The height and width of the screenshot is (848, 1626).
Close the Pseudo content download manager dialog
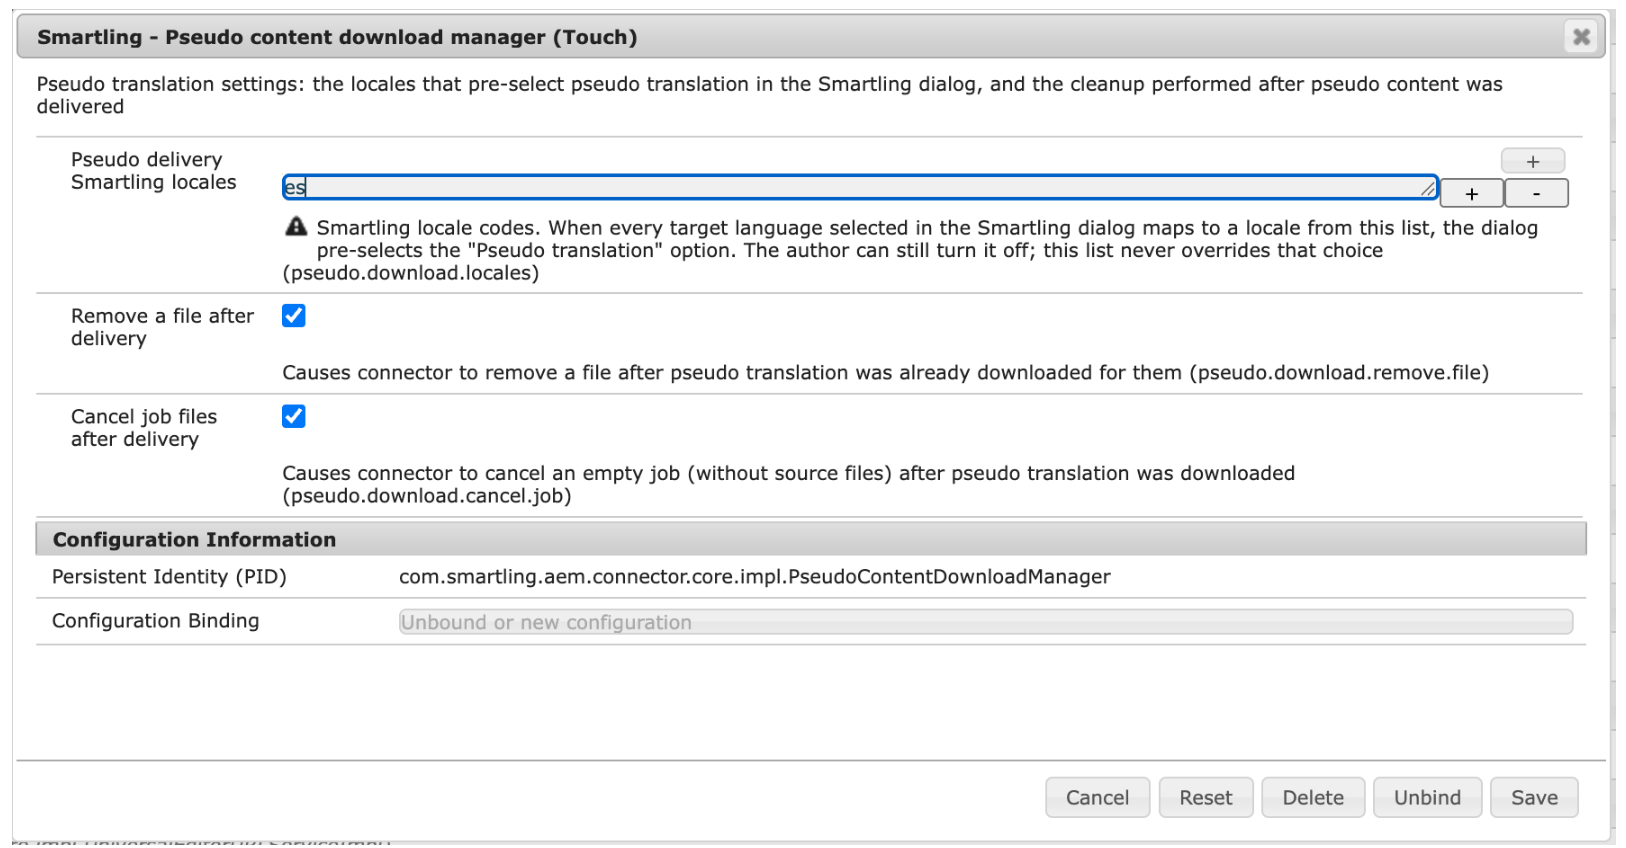[x=1580, y=37]
